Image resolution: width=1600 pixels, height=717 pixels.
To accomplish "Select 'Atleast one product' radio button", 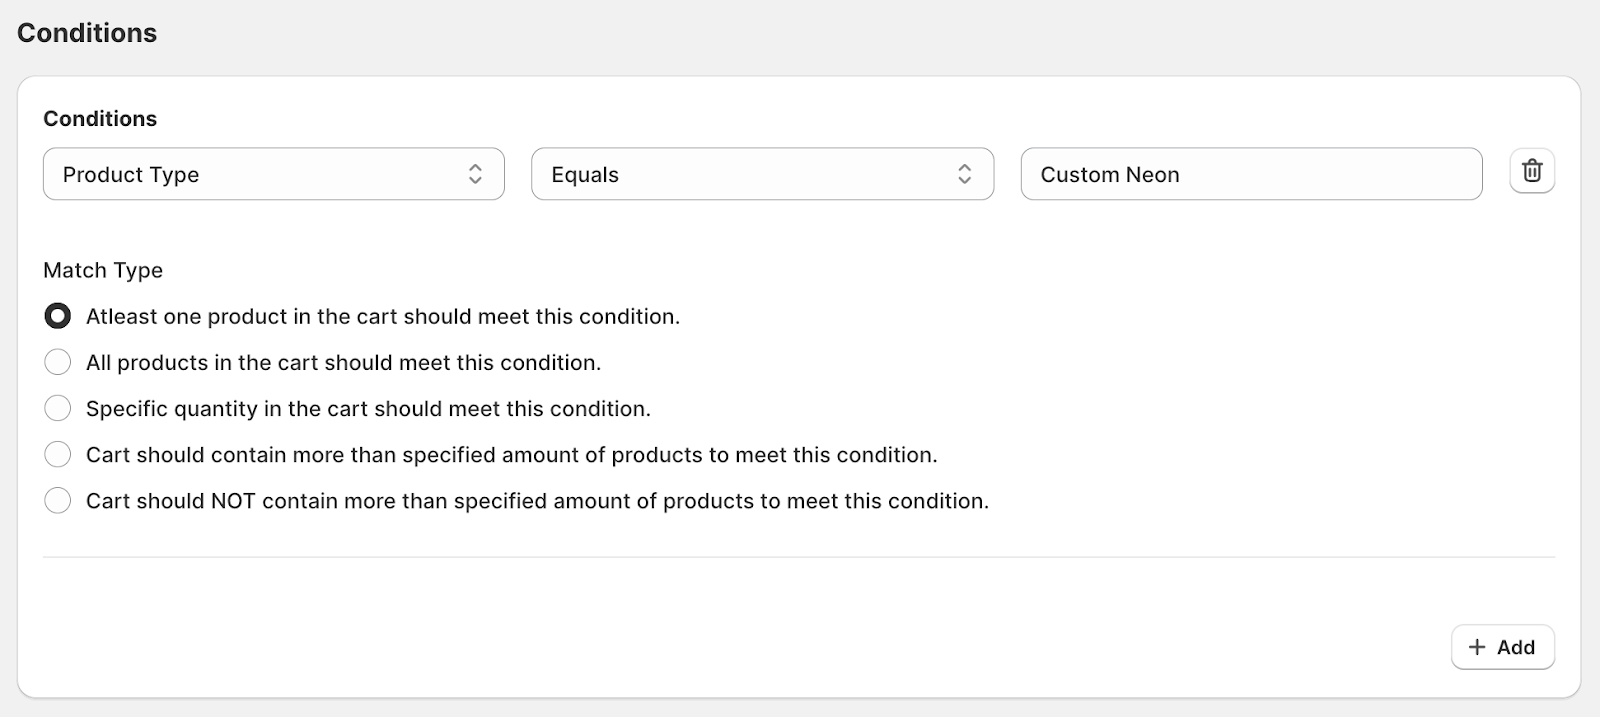I will (58, 316).
